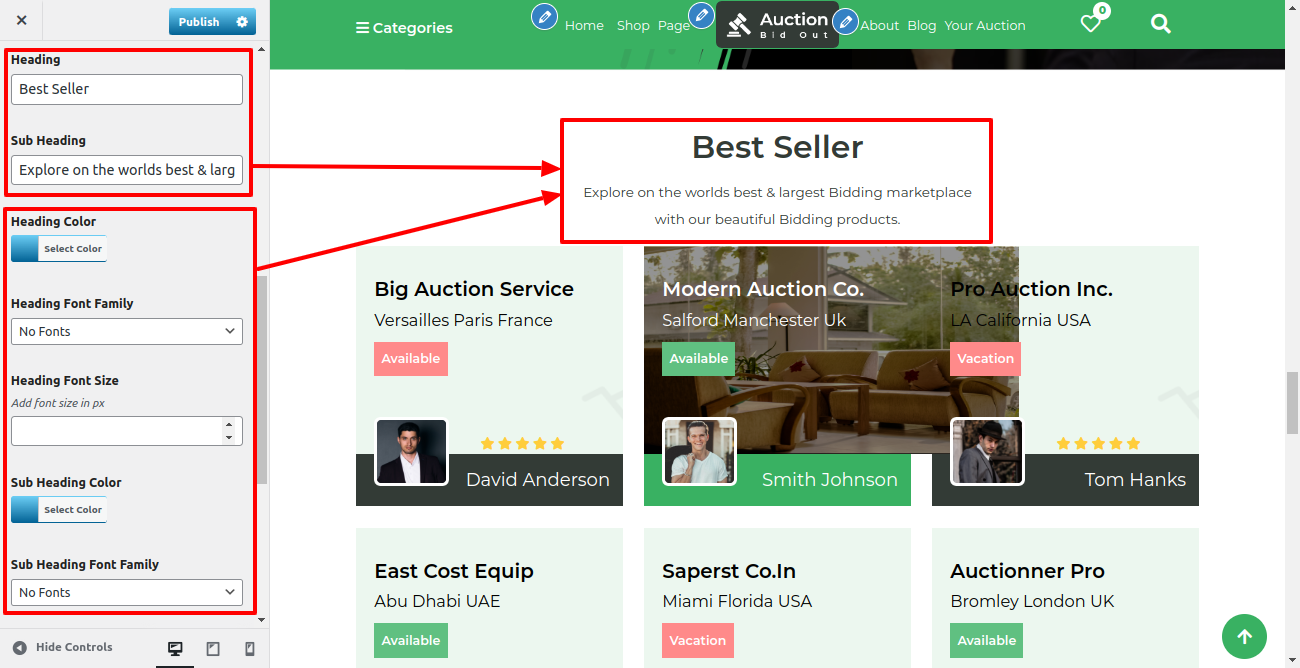Open publish settings gear icon
Image resolution: width=1300 pixels, height=668 pixels.
click(x=242, y=22)
